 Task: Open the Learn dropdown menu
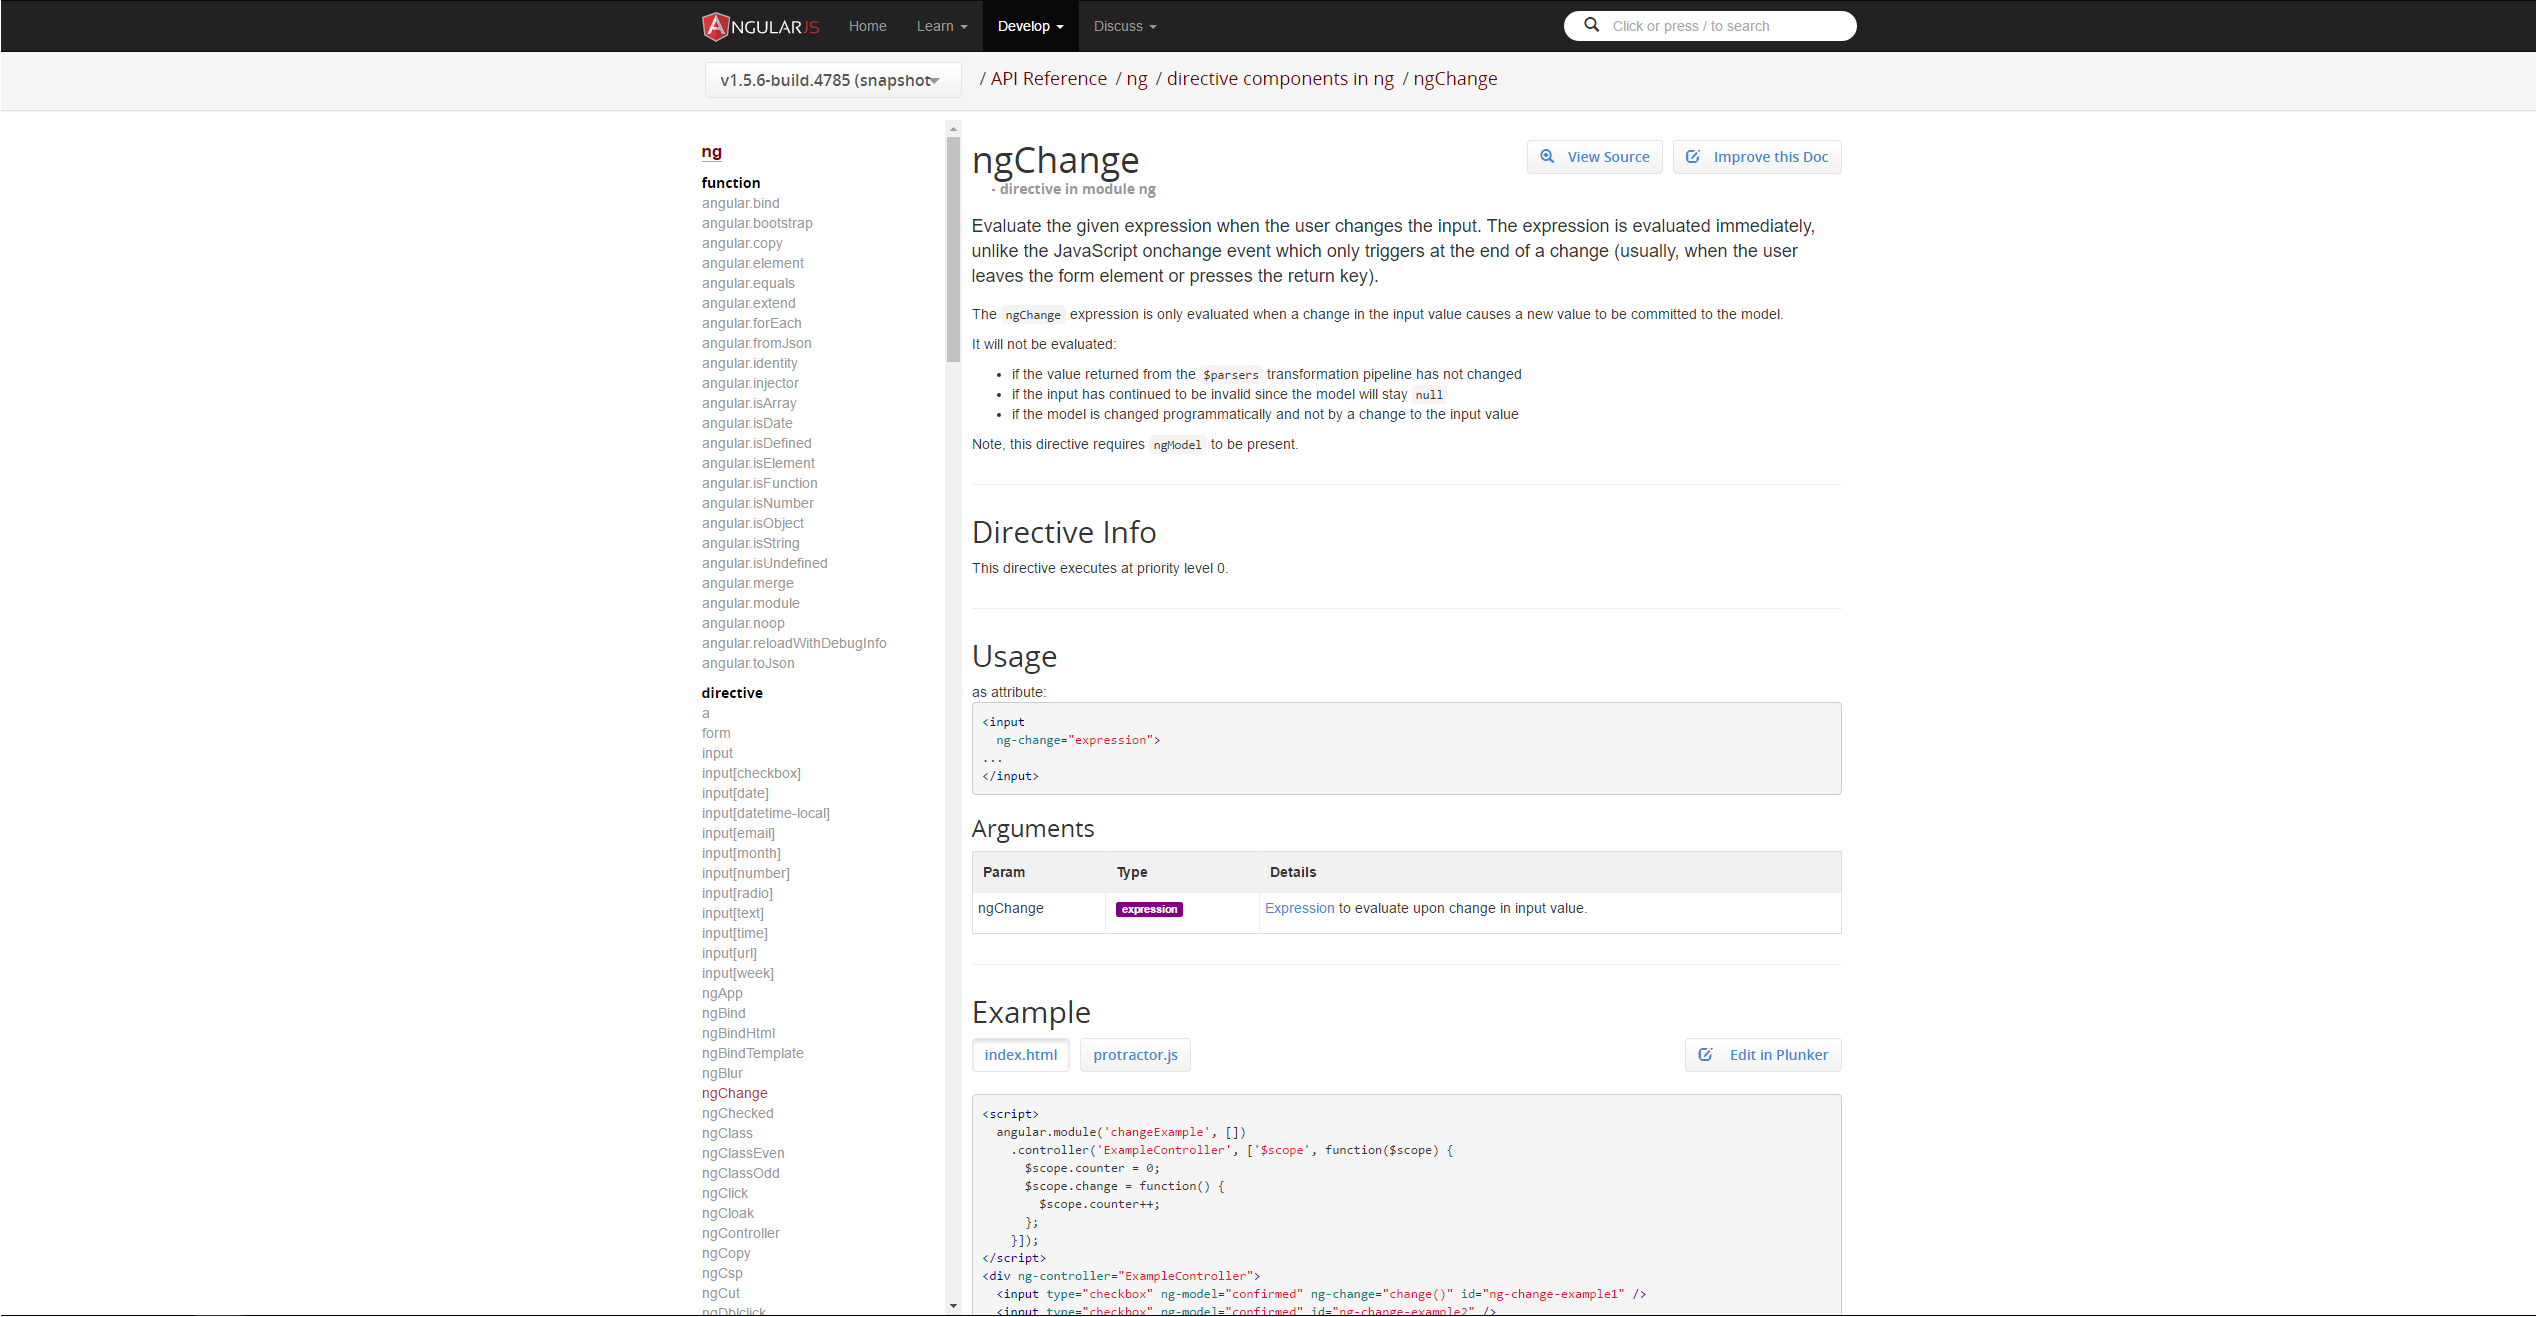coord(940,26)
